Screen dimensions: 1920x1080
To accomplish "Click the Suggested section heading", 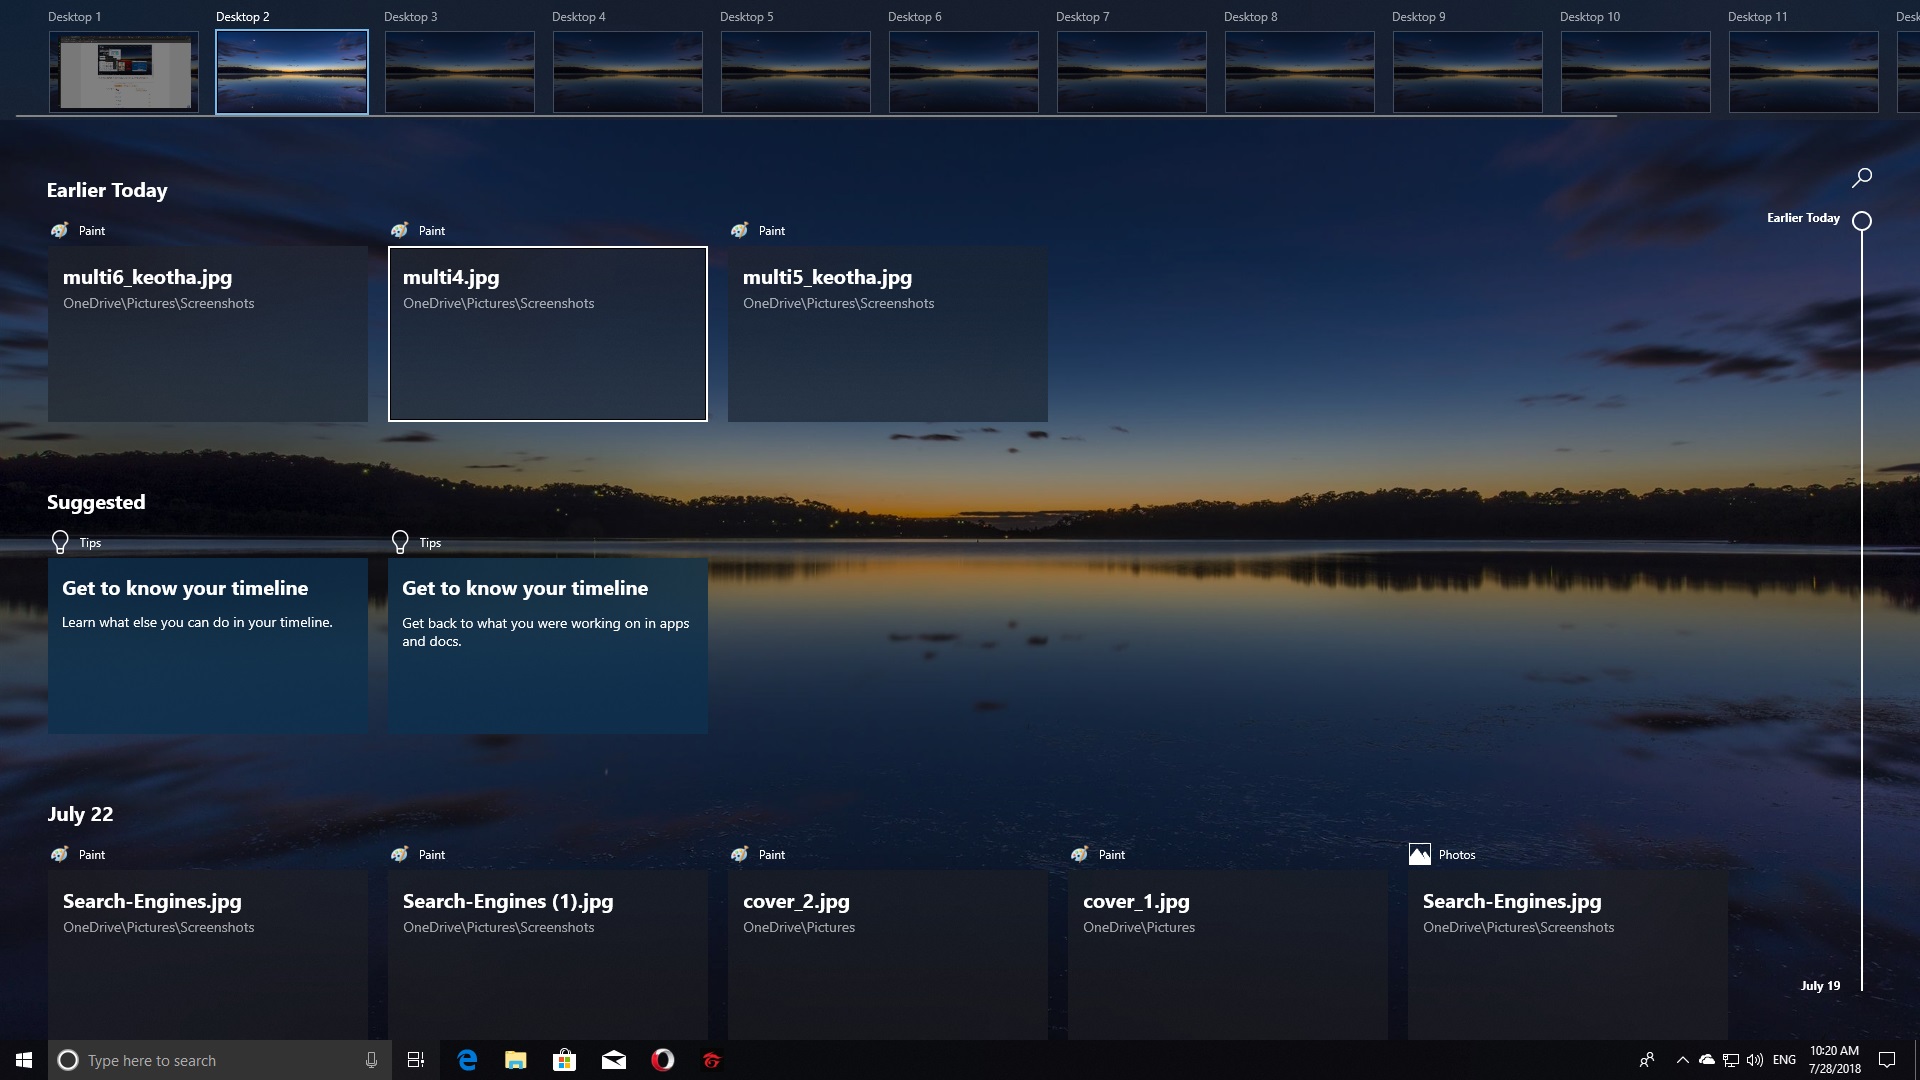I will pyautogui.click(x=96, y=502).
